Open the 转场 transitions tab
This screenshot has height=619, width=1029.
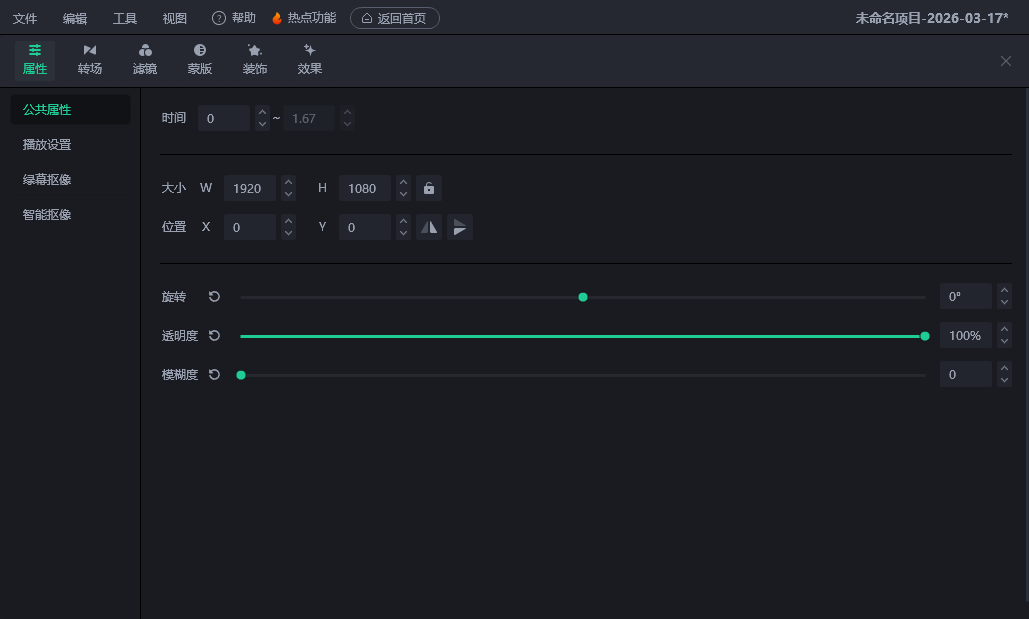point(90,59)
